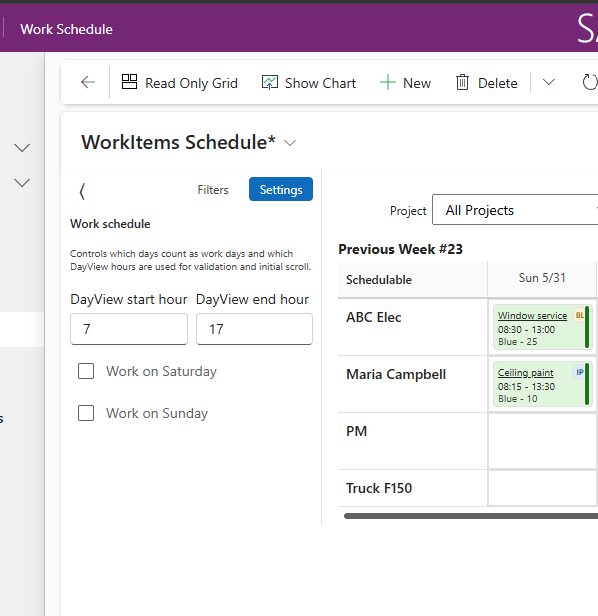Screen dimensions: 598x616
Task: Select the ABC Elec schedulable row
Action: [x=374, y=317]
